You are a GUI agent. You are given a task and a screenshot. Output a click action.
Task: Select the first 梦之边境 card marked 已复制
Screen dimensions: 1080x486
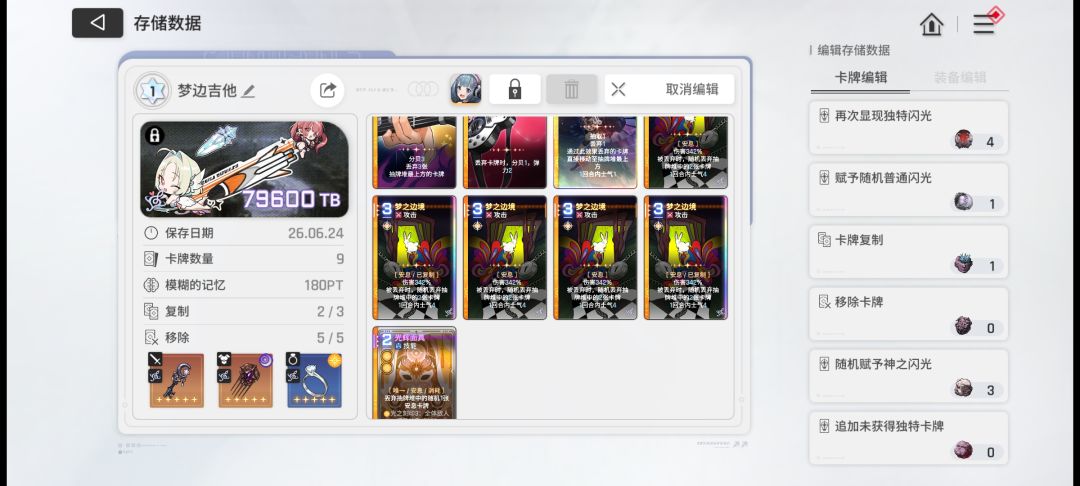click(x=415, y=257)
